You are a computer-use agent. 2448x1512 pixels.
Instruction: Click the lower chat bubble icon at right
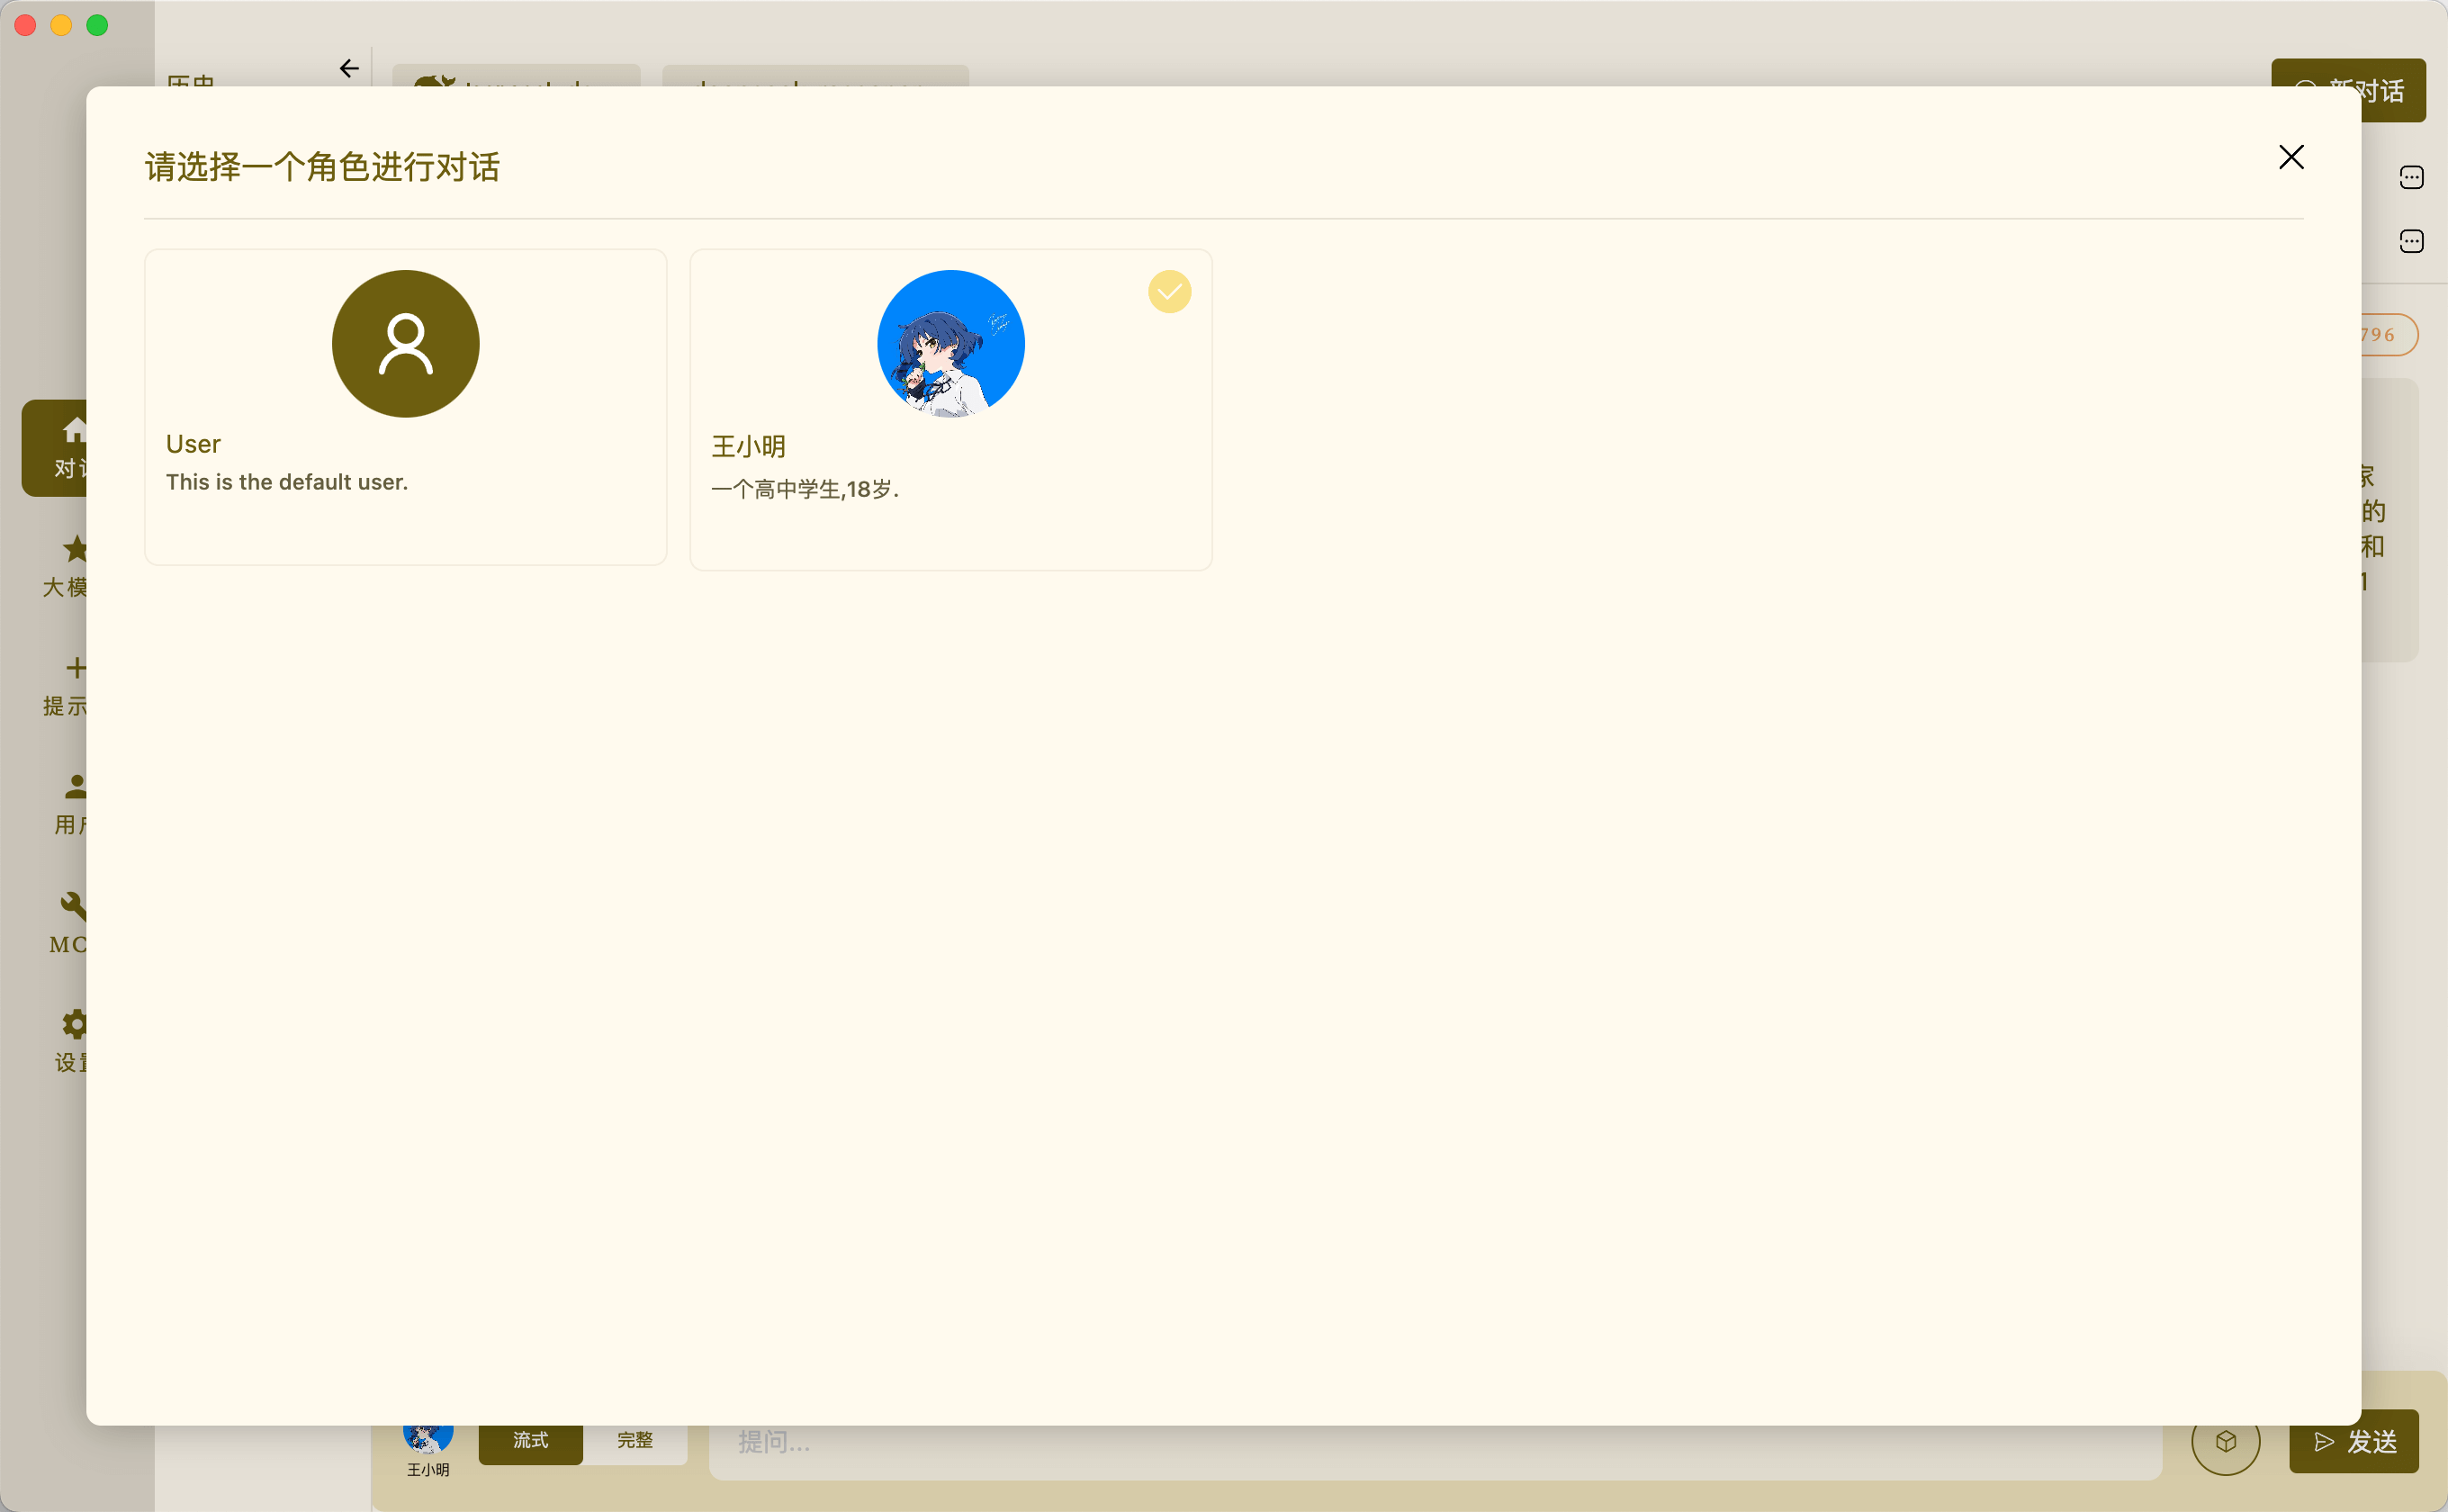[x=2411, y=241]
